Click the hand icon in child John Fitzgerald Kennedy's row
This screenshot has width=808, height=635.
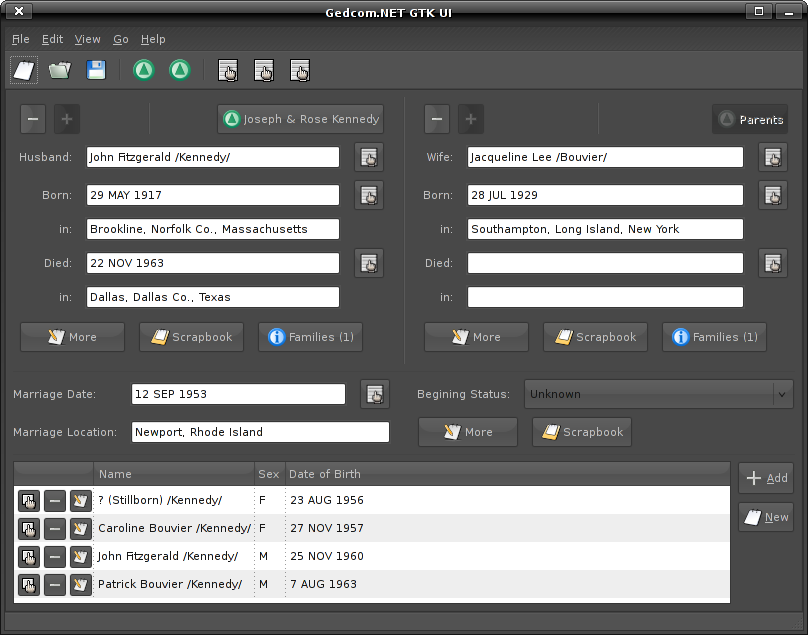click(29, 556)
